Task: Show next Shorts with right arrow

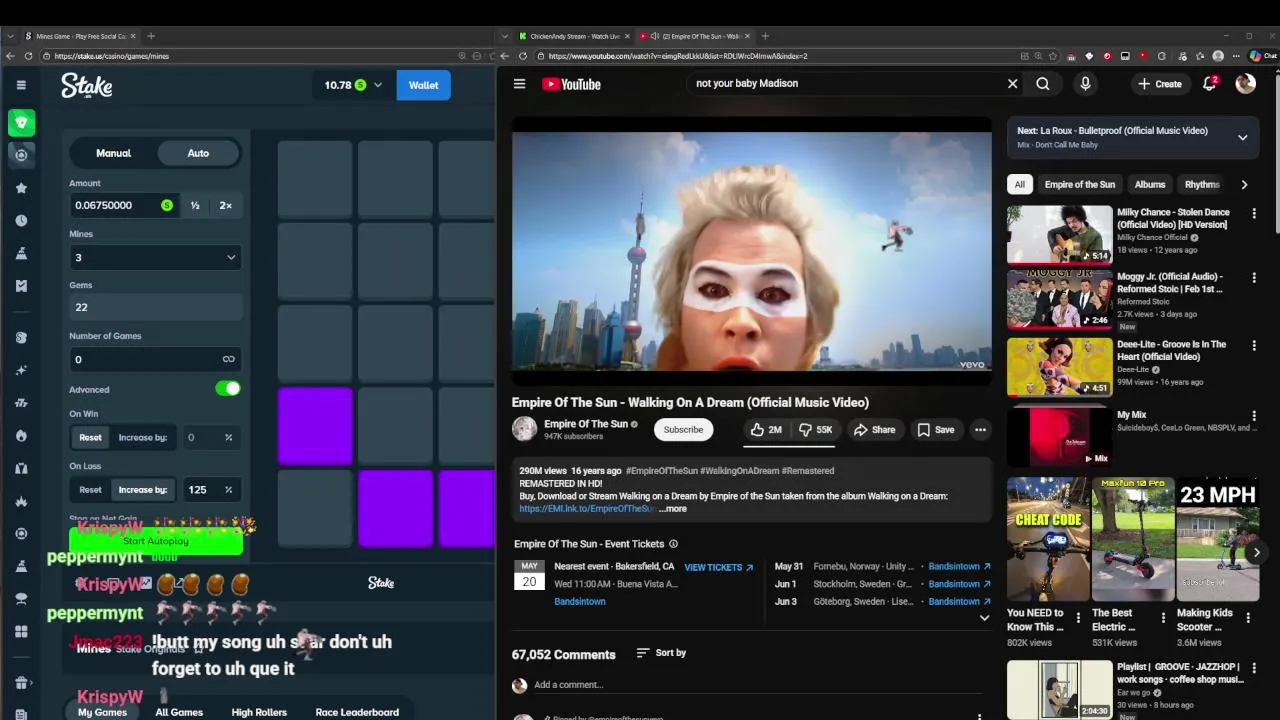Action: coord(1257,552)
